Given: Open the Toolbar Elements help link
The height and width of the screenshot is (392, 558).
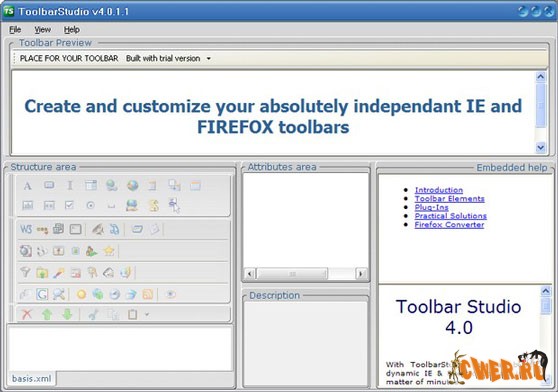Looking at the screenshot, I should point(449,198).
